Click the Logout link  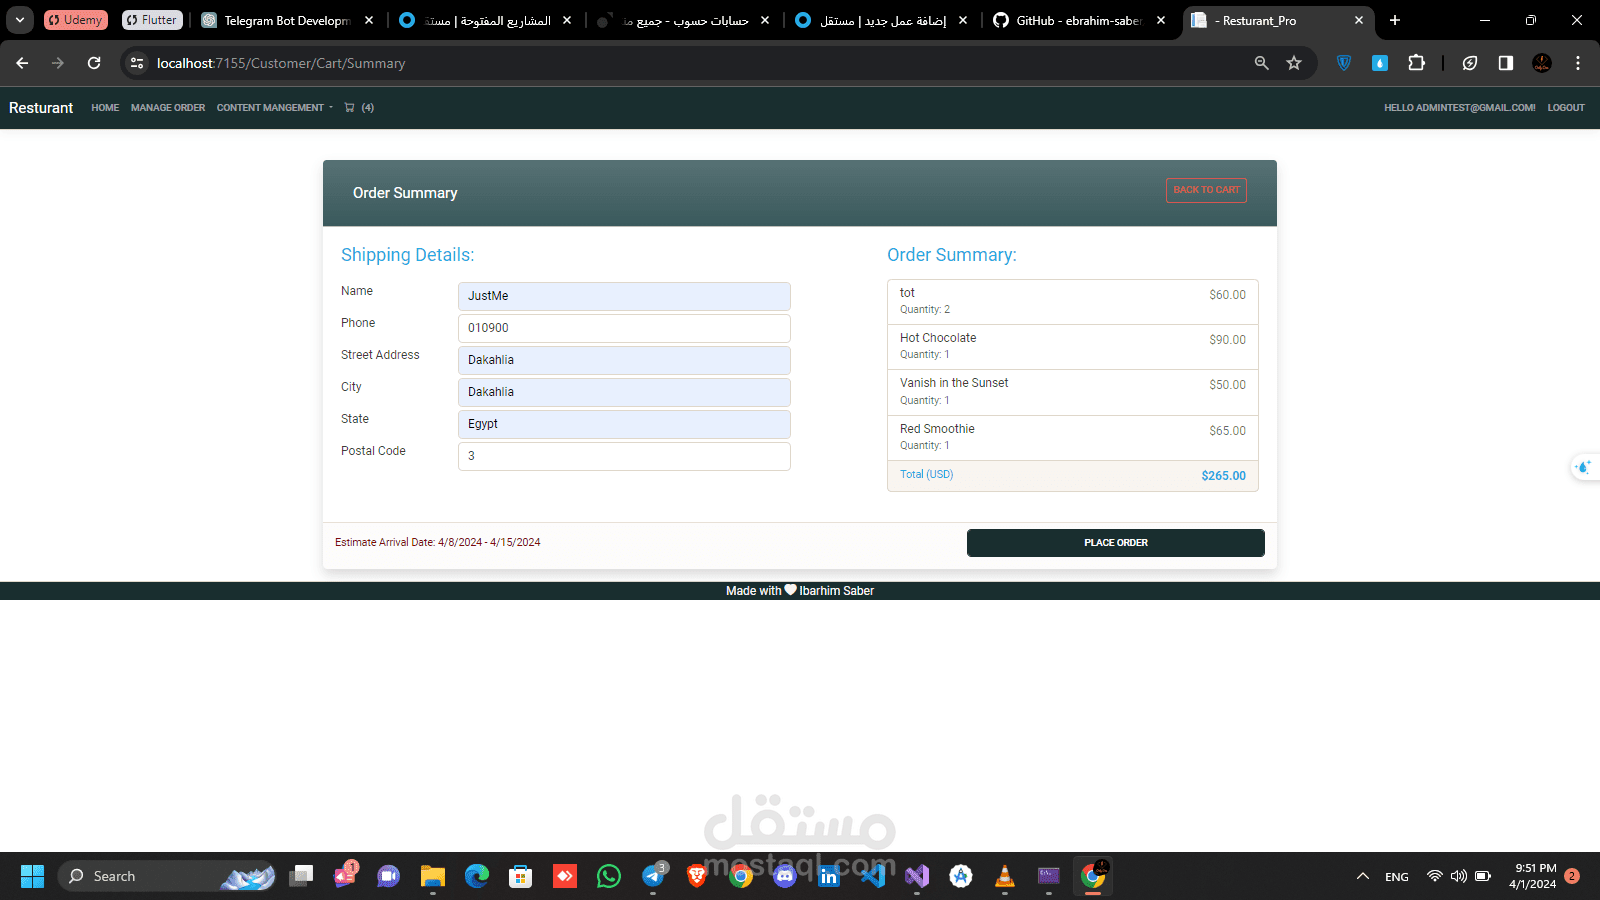tap(1566, 108)
